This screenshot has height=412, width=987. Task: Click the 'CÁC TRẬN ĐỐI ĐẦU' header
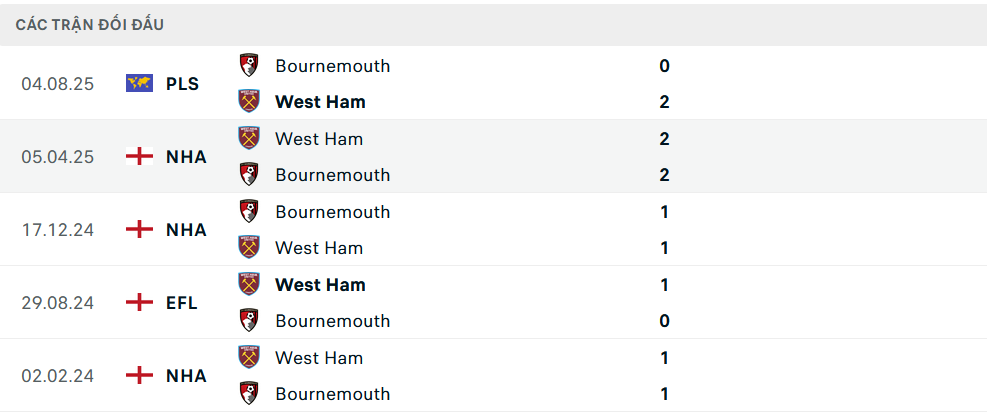tap(90, 24)
